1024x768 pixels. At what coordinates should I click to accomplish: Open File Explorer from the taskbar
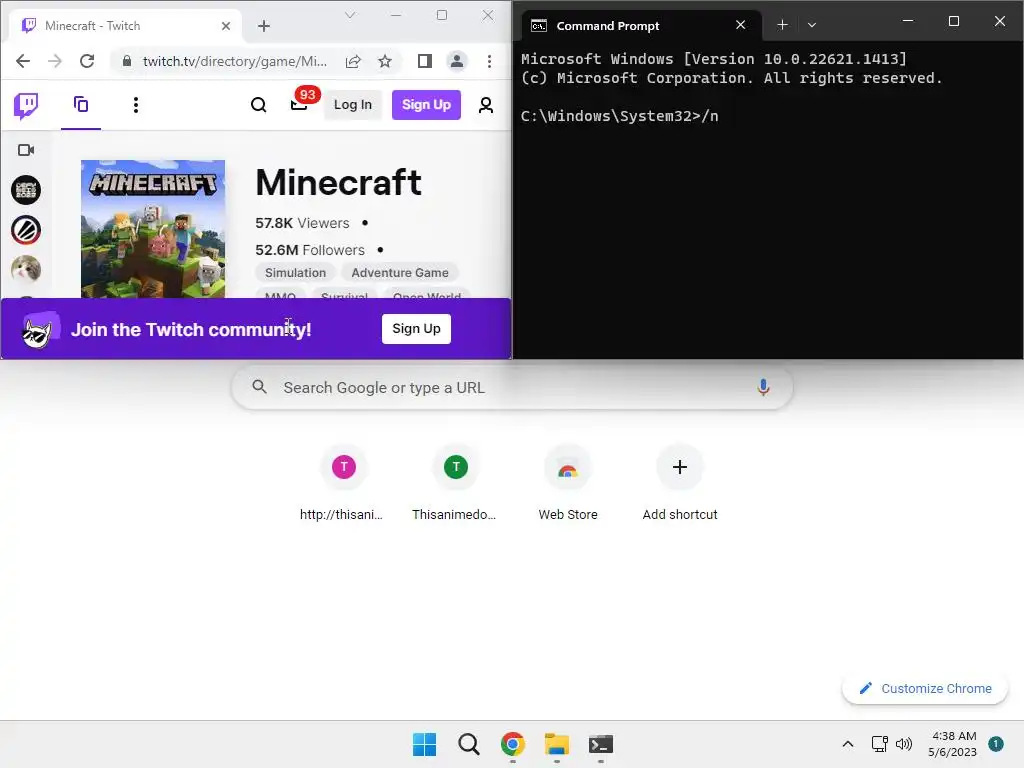557,744
